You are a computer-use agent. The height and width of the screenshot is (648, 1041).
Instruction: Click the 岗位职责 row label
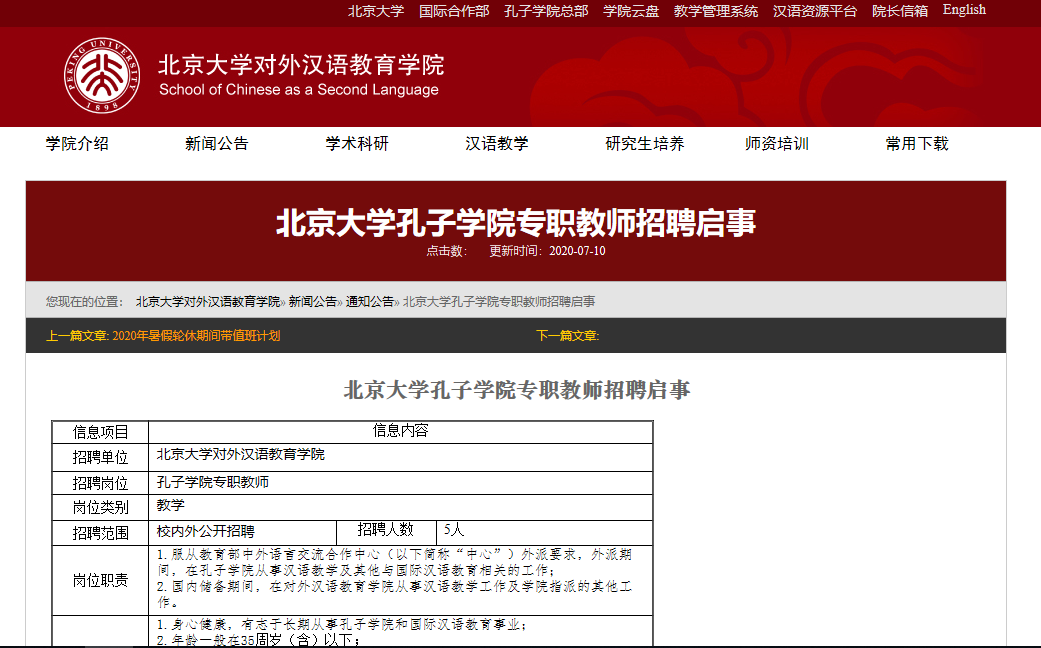[100, 581]
